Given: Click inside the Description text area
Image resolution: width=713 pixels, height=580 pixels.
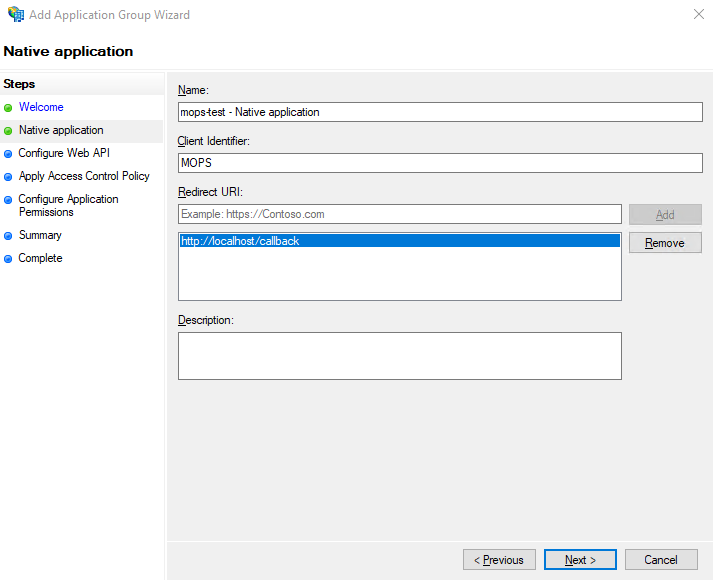Looking at the screenshot, I should coord(400,356).
